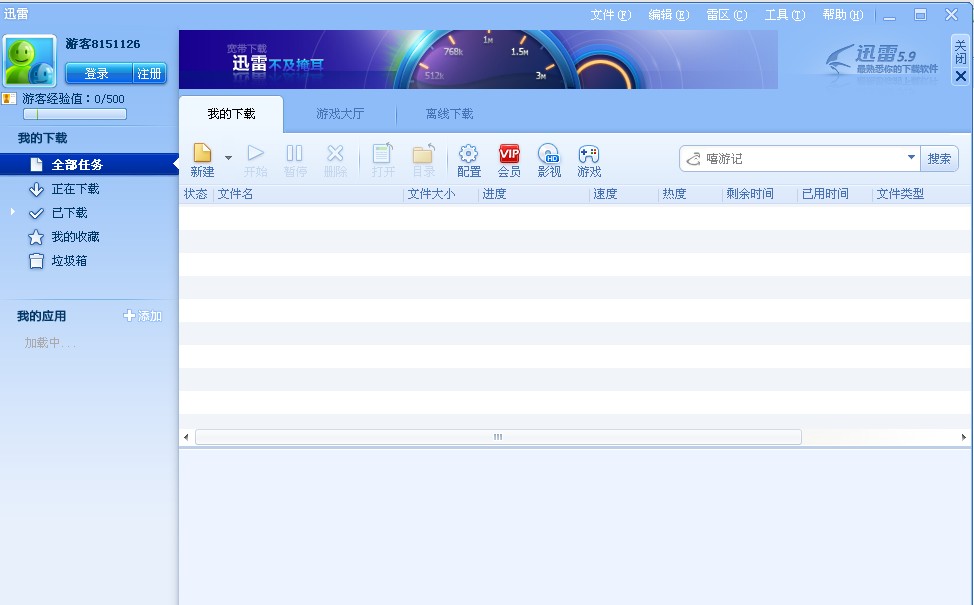This screenshot has width=974, height=605.
Task: Sort by 已用时间 column header
Action: (x=825, y=194)
